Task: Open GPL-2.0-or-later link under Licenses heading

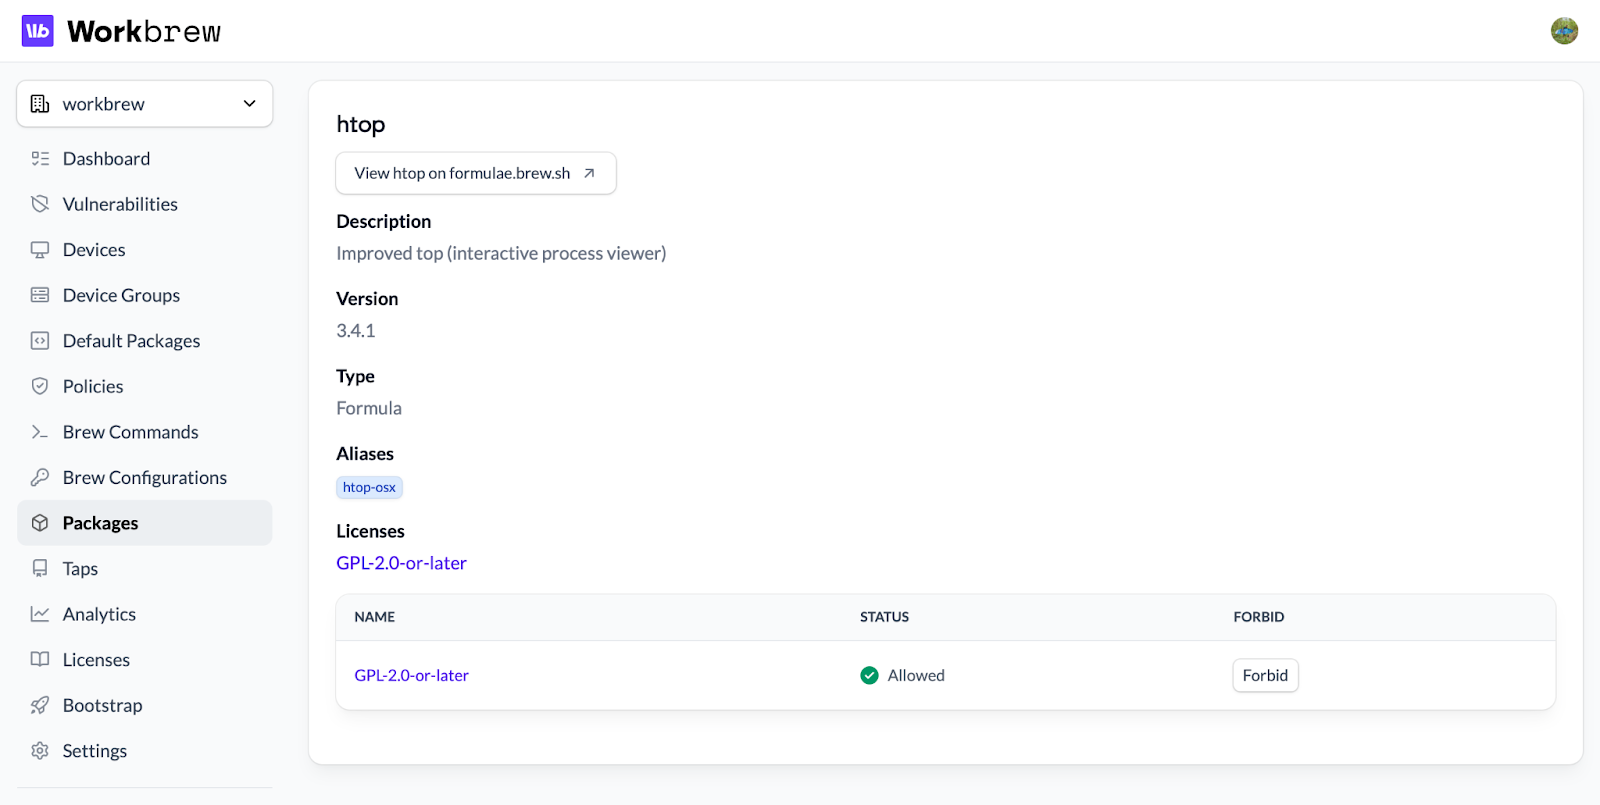Action: coord(401,563)
